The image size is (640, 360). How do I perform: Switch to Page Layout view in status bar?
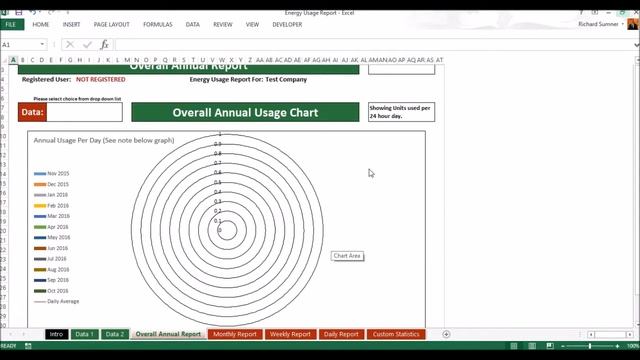(532, 346)
